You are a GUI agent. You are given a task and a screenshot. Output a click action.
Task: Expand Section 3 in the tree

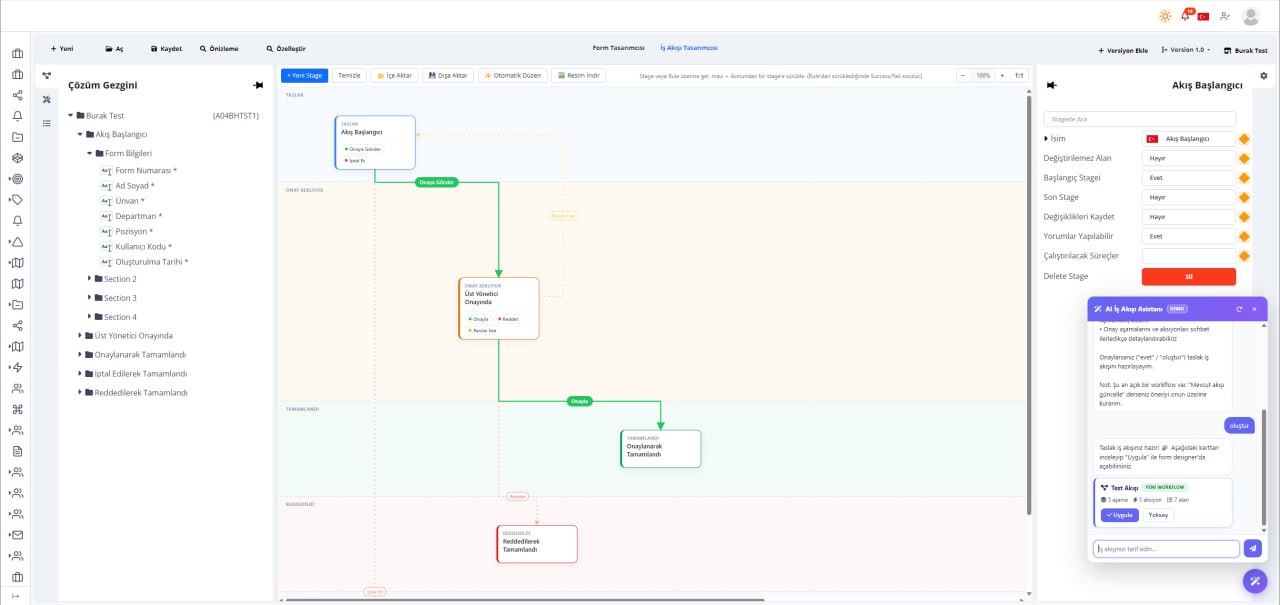point(89,298)
